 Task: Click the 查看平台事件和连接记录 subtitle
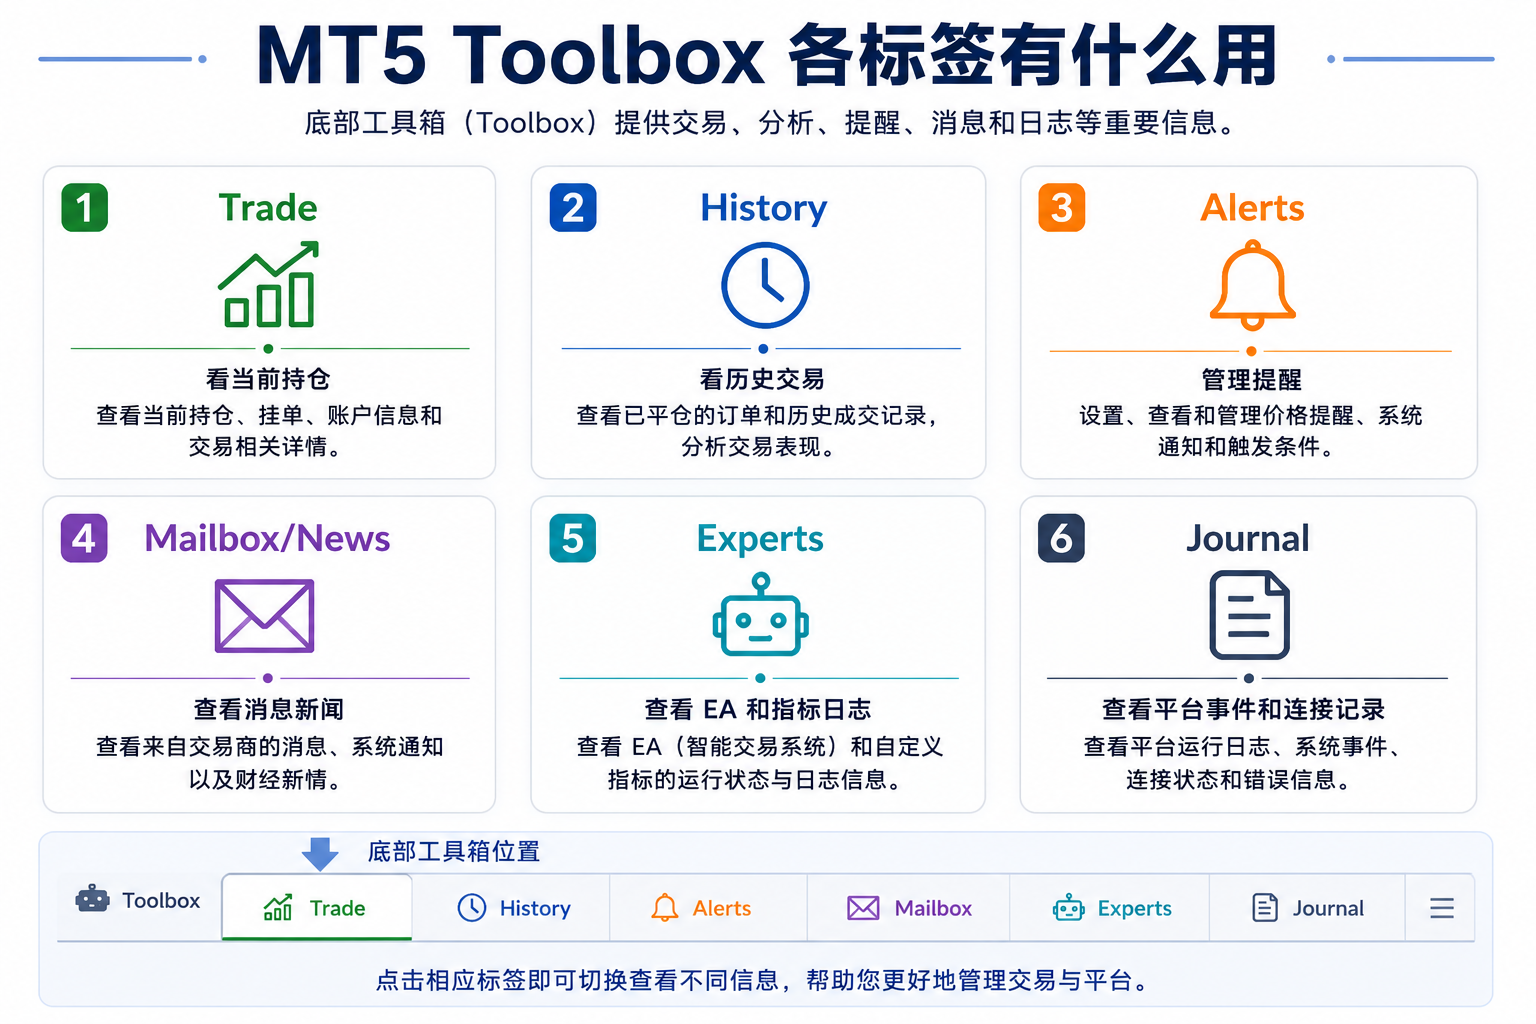point(1243,709)
